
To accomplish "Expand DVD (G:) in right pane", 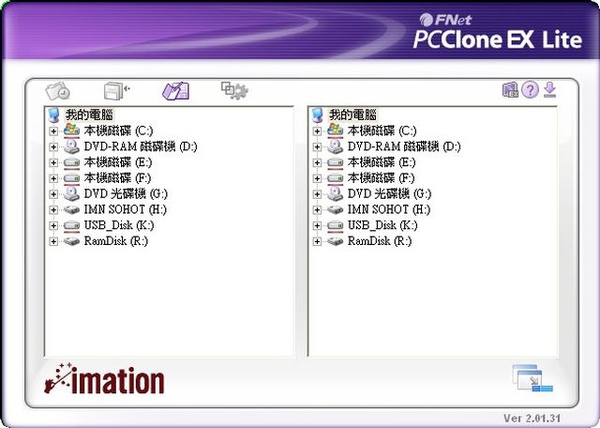I will 317,194.
